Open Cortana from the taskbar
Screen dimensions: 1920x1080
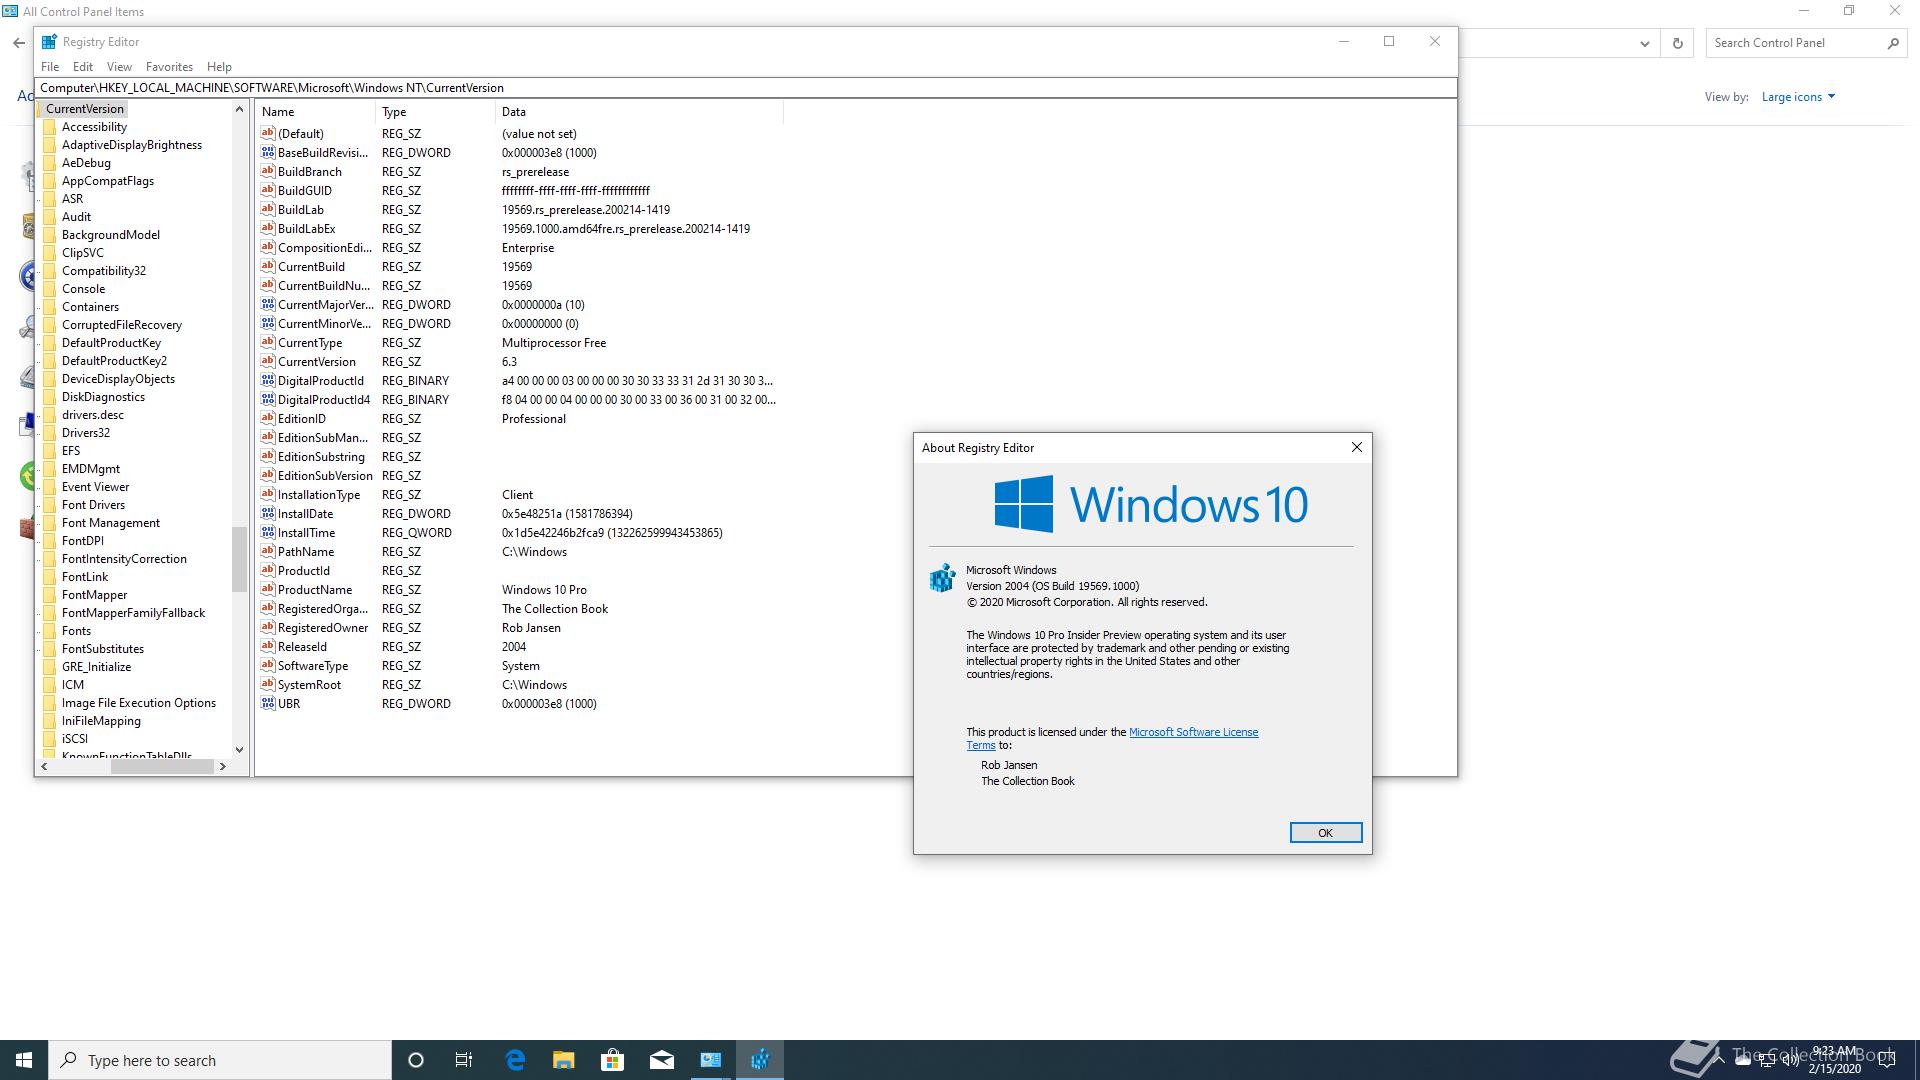pos(416,1060)
